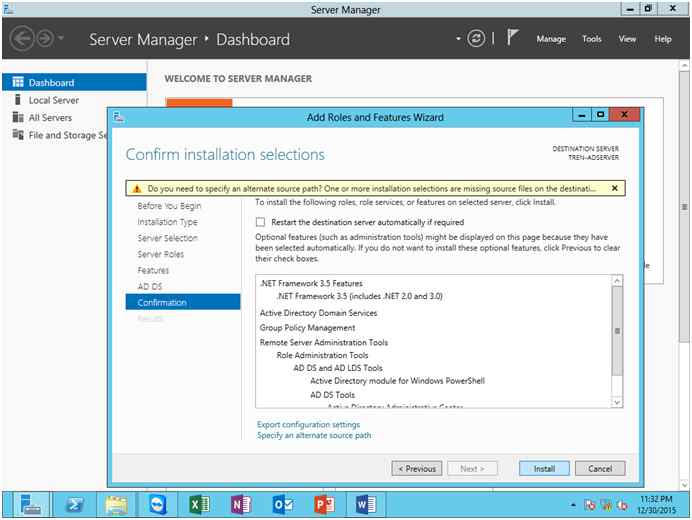692x520 pixels.
Task: Click the Dashboard icon in sidebar
Action: (x=18, y=82)
